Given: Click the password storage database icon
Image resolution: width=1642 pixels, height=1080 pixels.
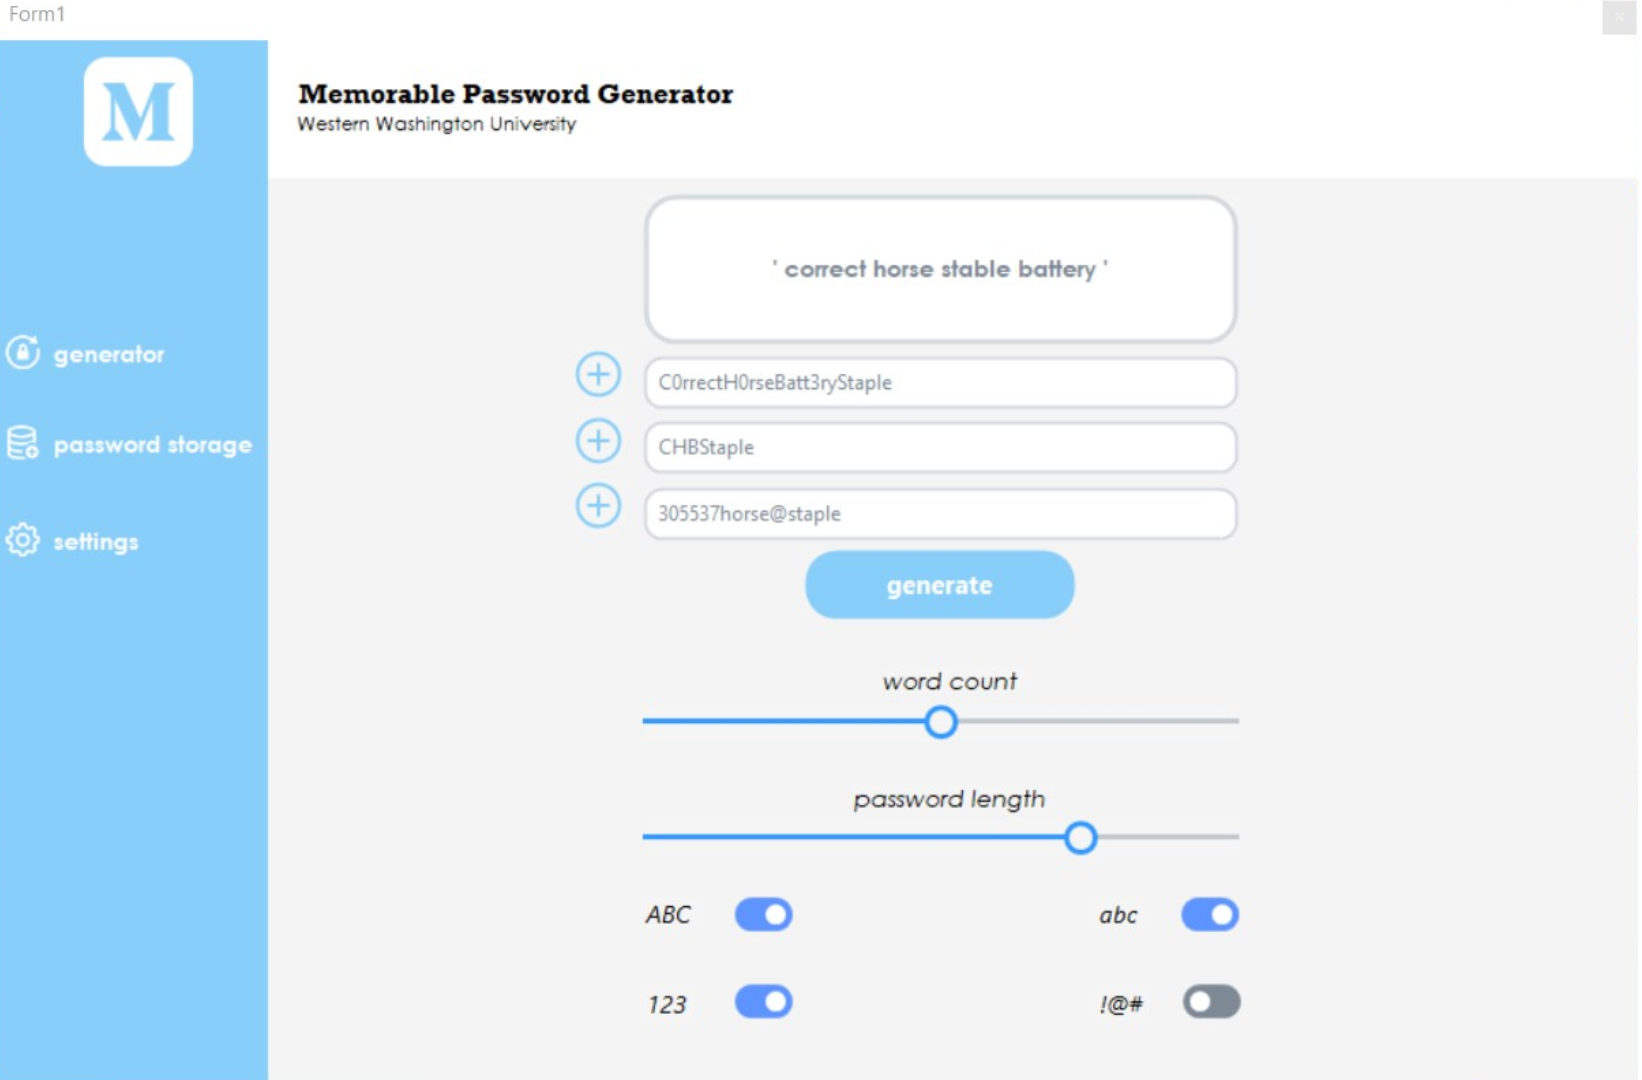Looking at the screenshot, I should pos(23,443).
